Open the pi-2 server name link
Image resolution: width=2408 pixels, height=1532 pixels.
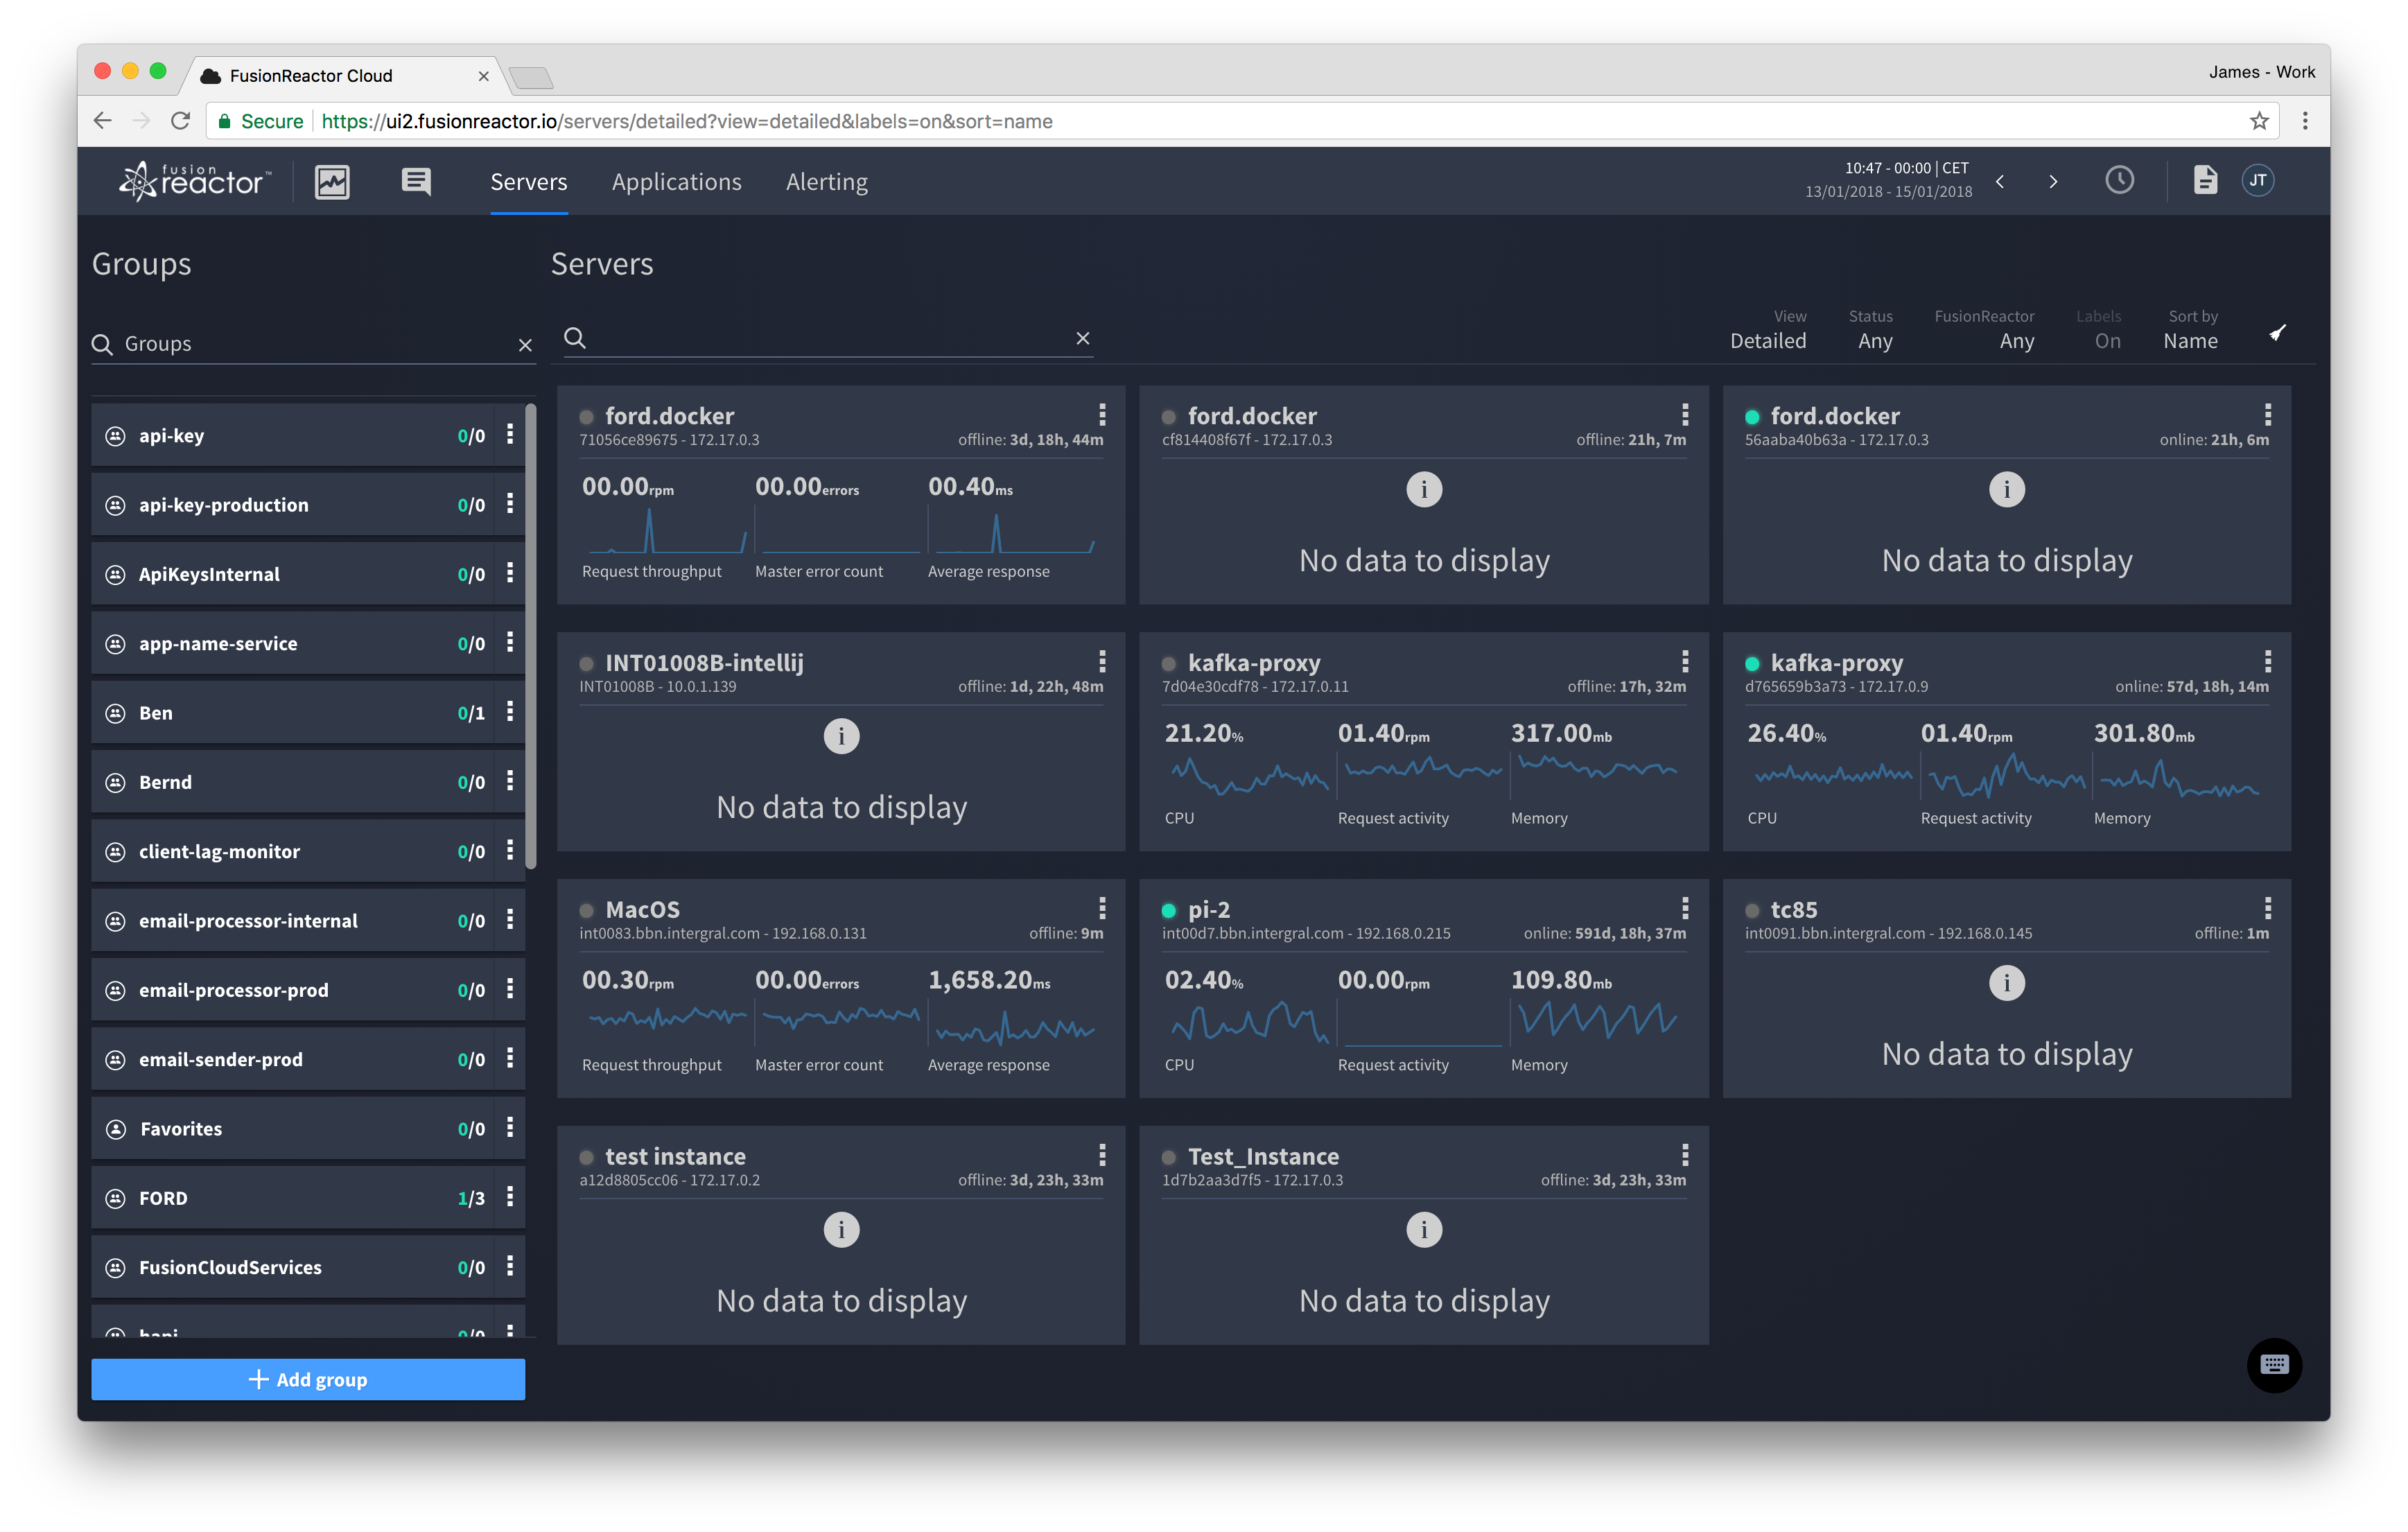[x=1208, y=909]
